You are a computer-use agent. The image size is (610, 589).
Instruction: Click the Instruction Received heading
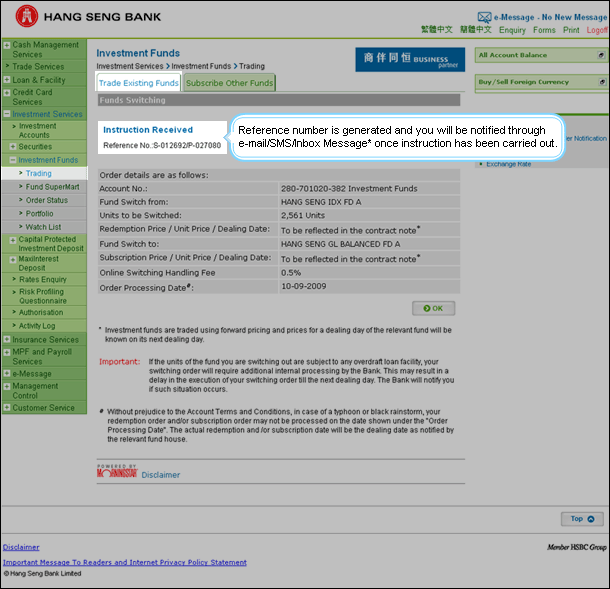click(x=148, y=130)
